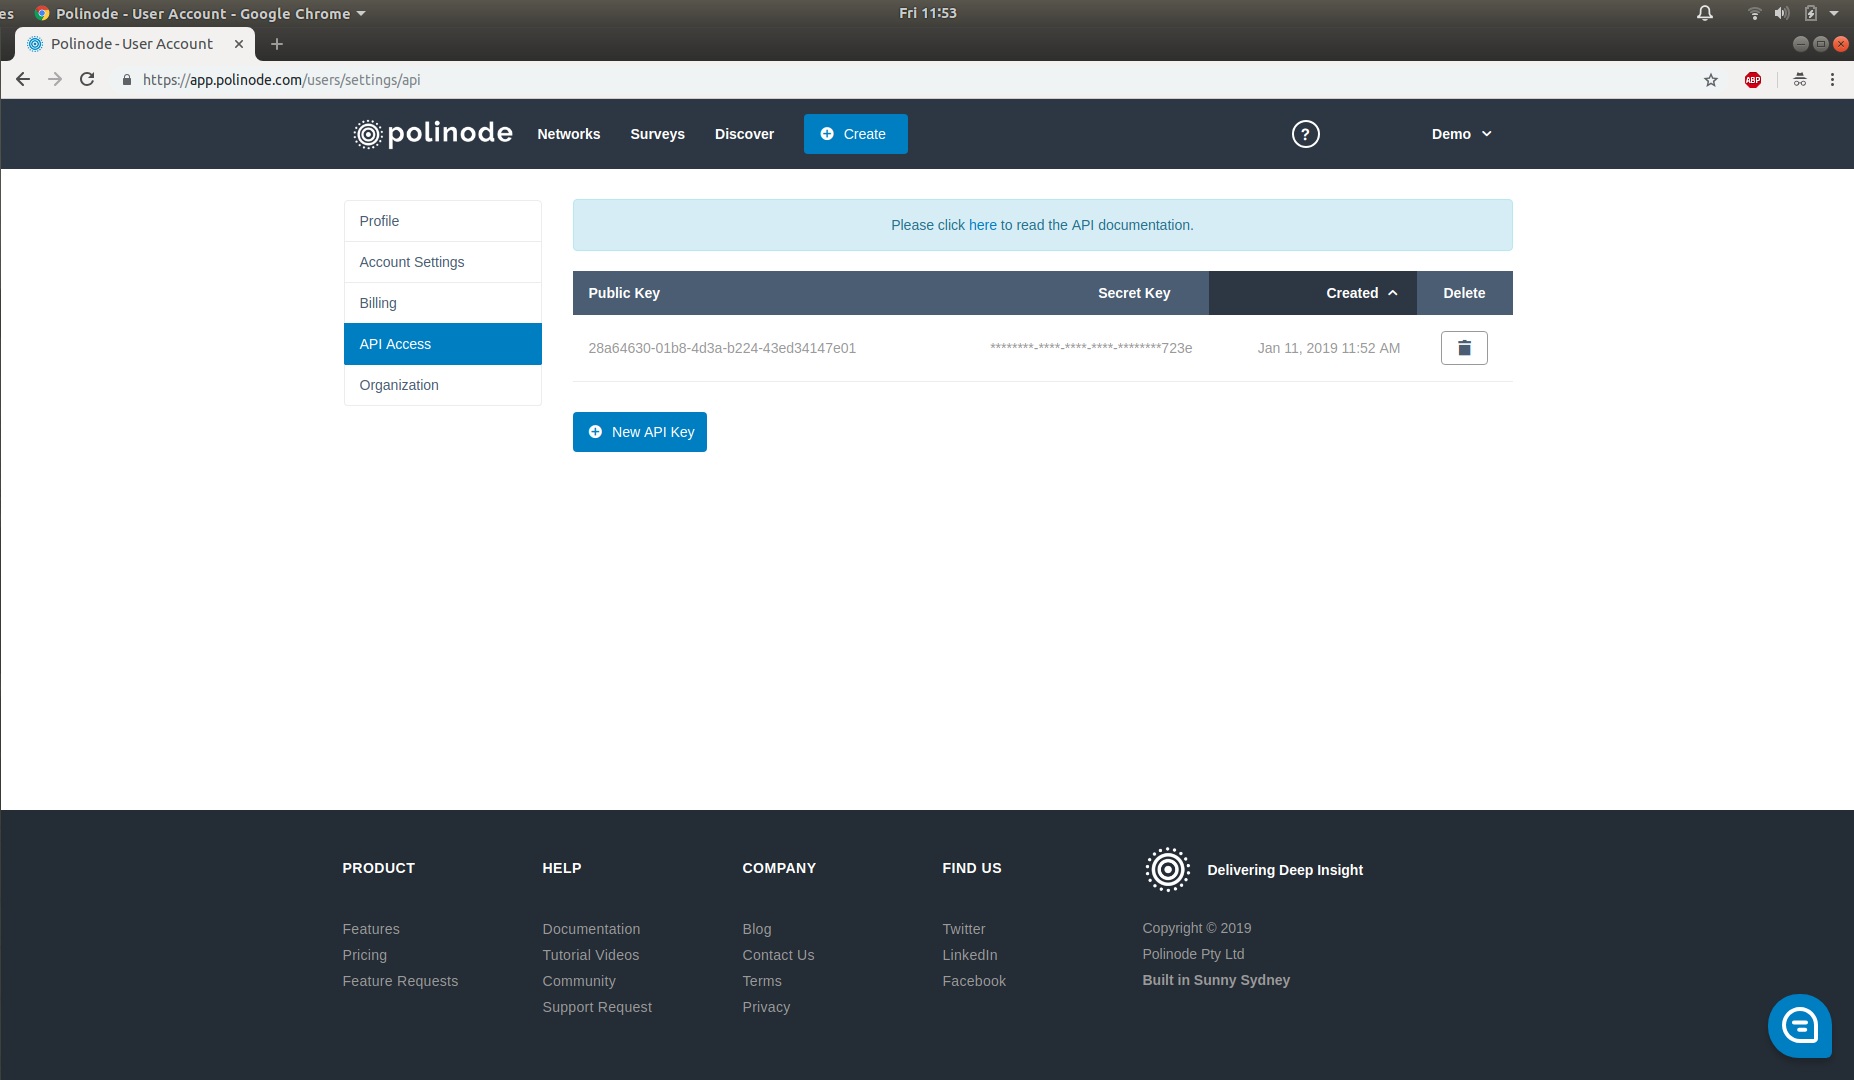
Task: Open the Features footer link
Action: click(x=371, y=929)
